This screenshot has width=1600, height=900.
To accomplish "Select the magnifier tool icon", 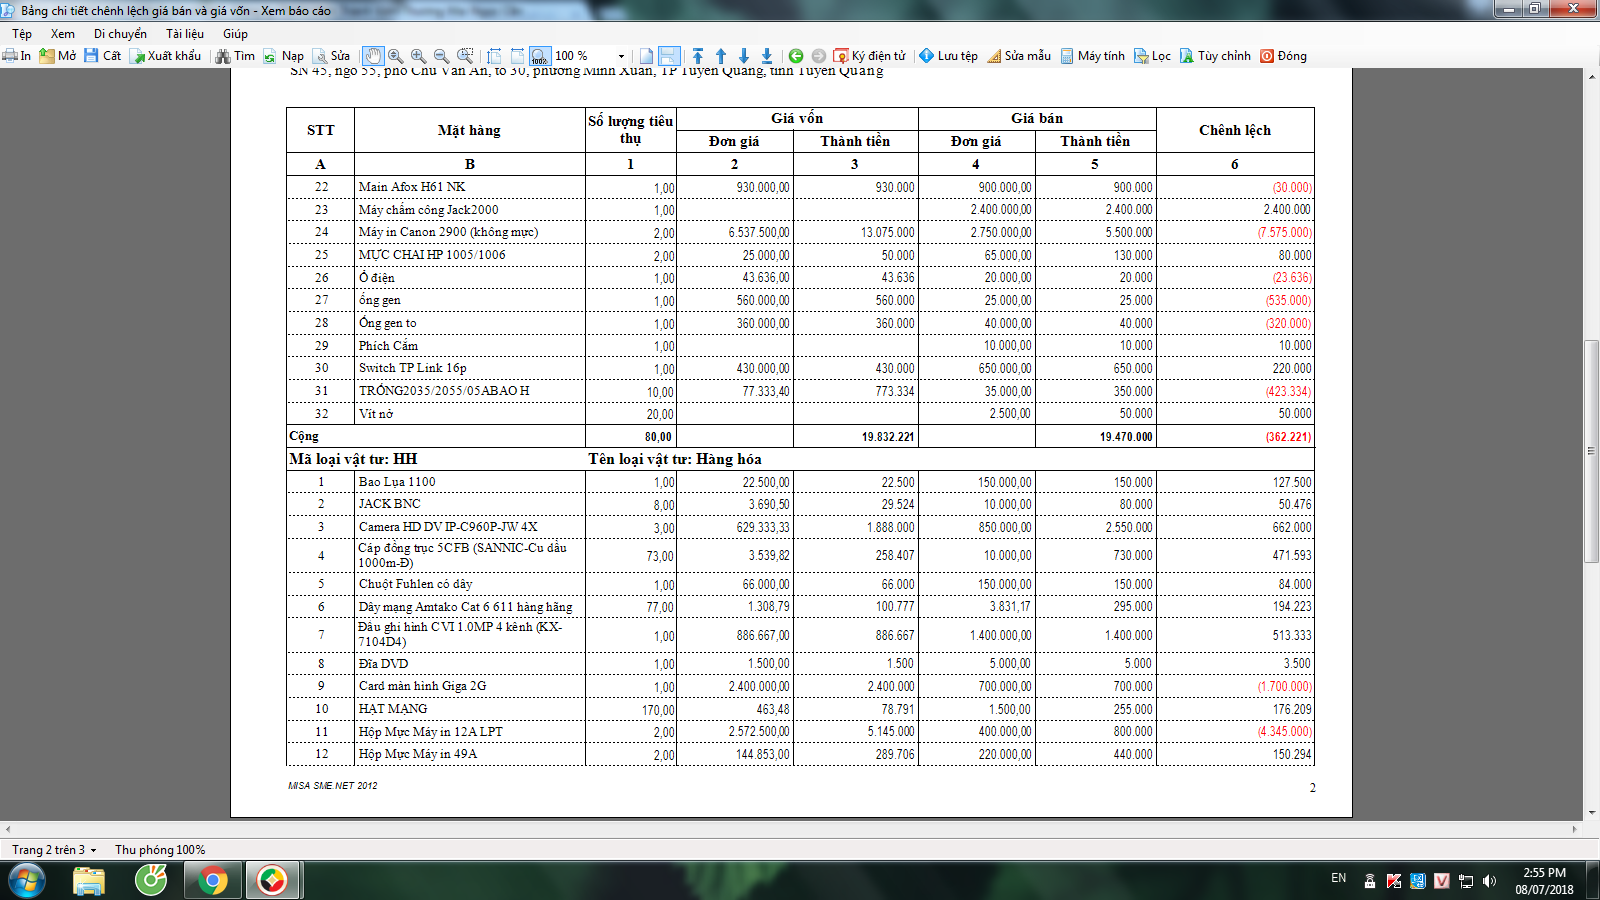I will [x=396, y=56].
